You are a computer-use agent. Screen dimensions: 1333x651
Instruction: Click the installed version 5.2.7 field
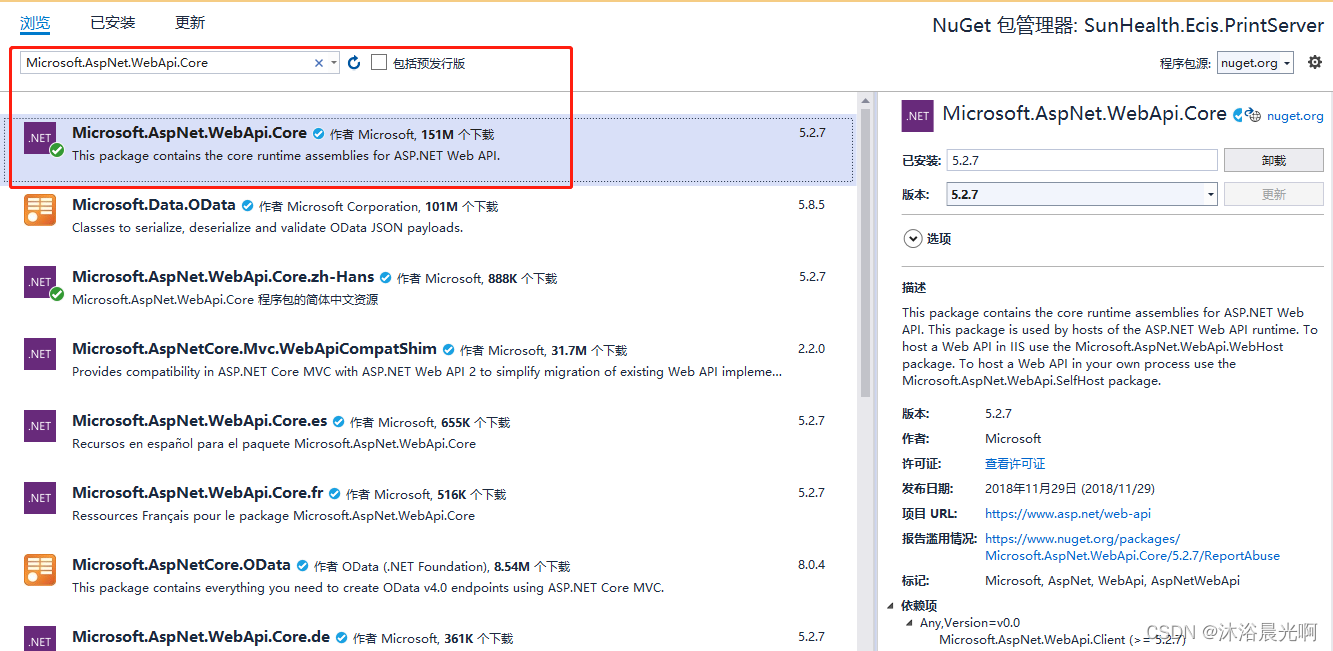pyautogui.click(x=1082, y=160)
